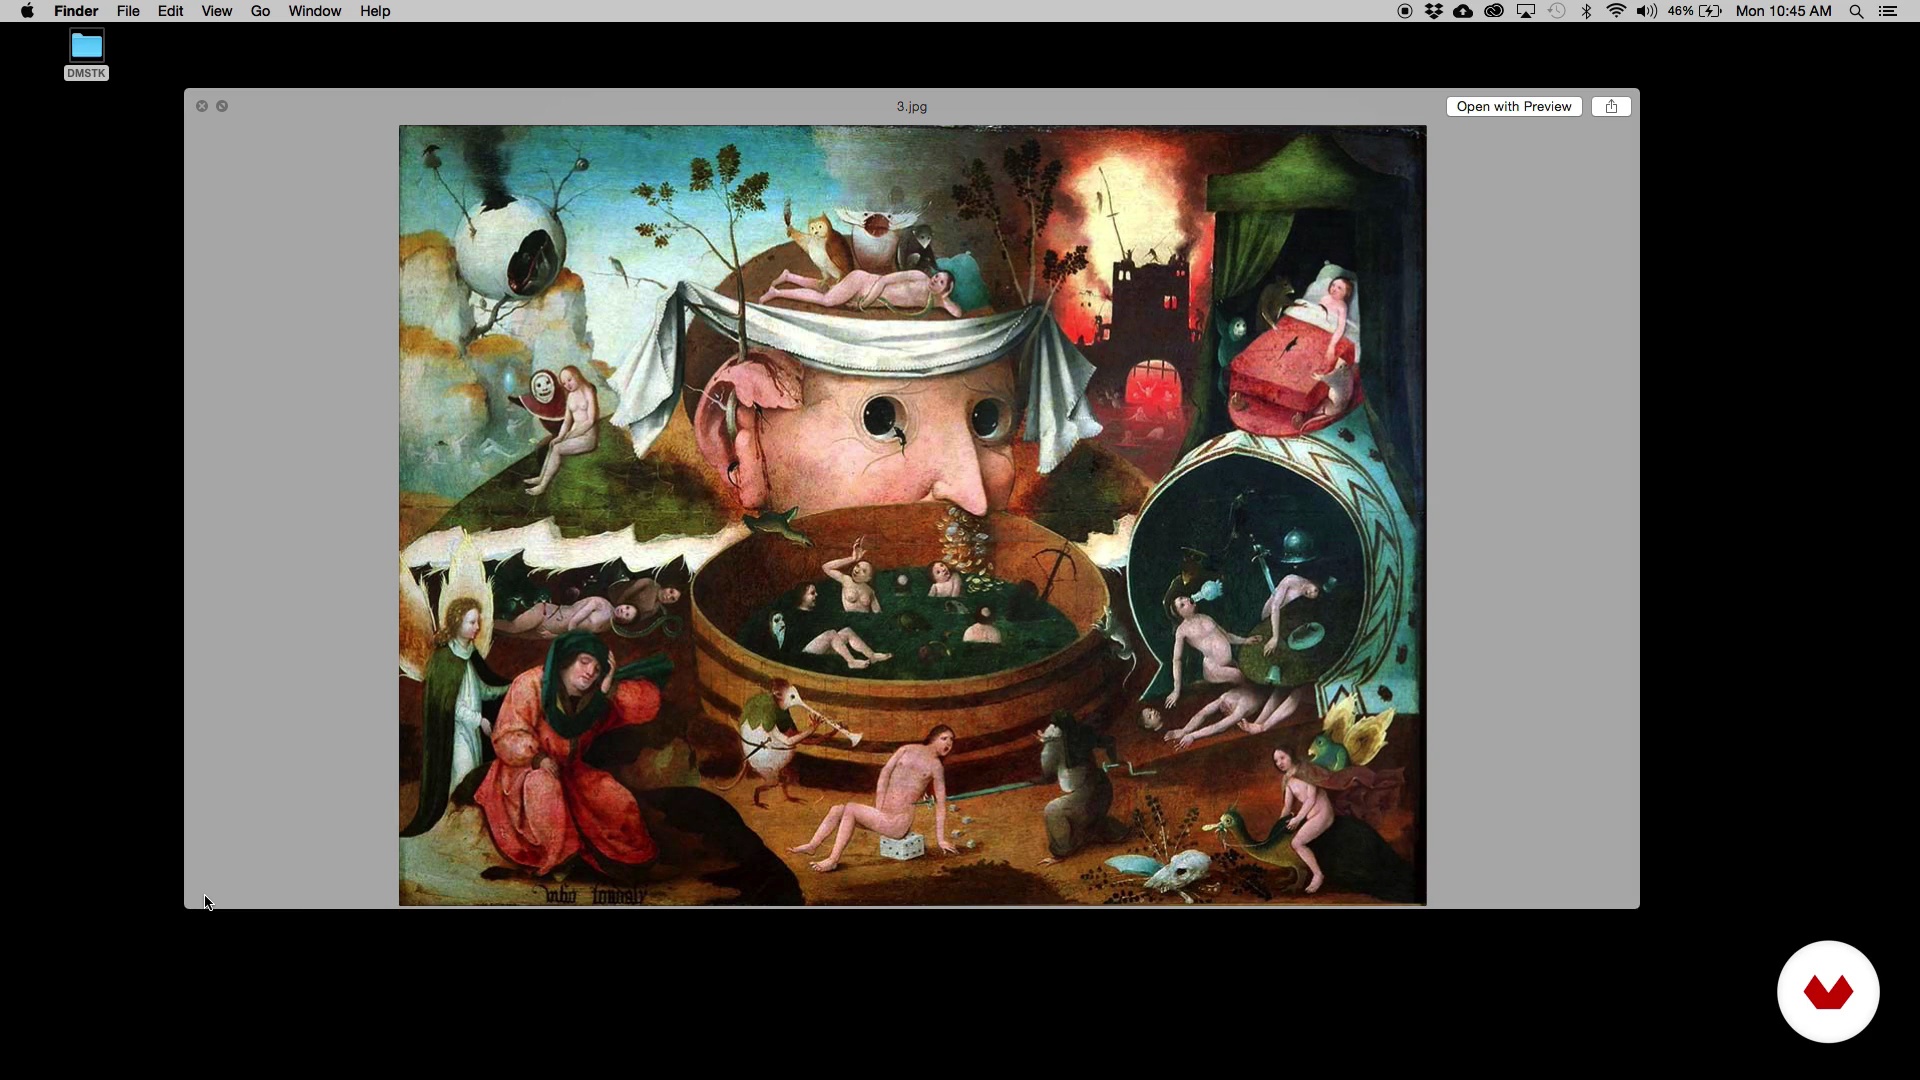Open the Creative Cloud menu bar icon
1920x1080 pixels.
(1494, 11)
